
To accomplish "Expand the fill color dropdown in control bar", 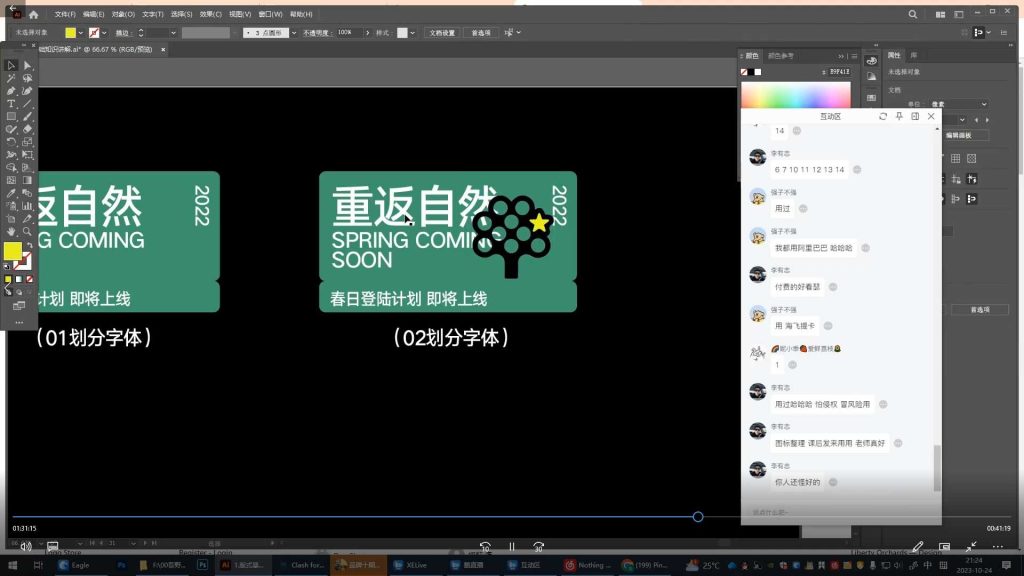I will [x=80, y=33].
